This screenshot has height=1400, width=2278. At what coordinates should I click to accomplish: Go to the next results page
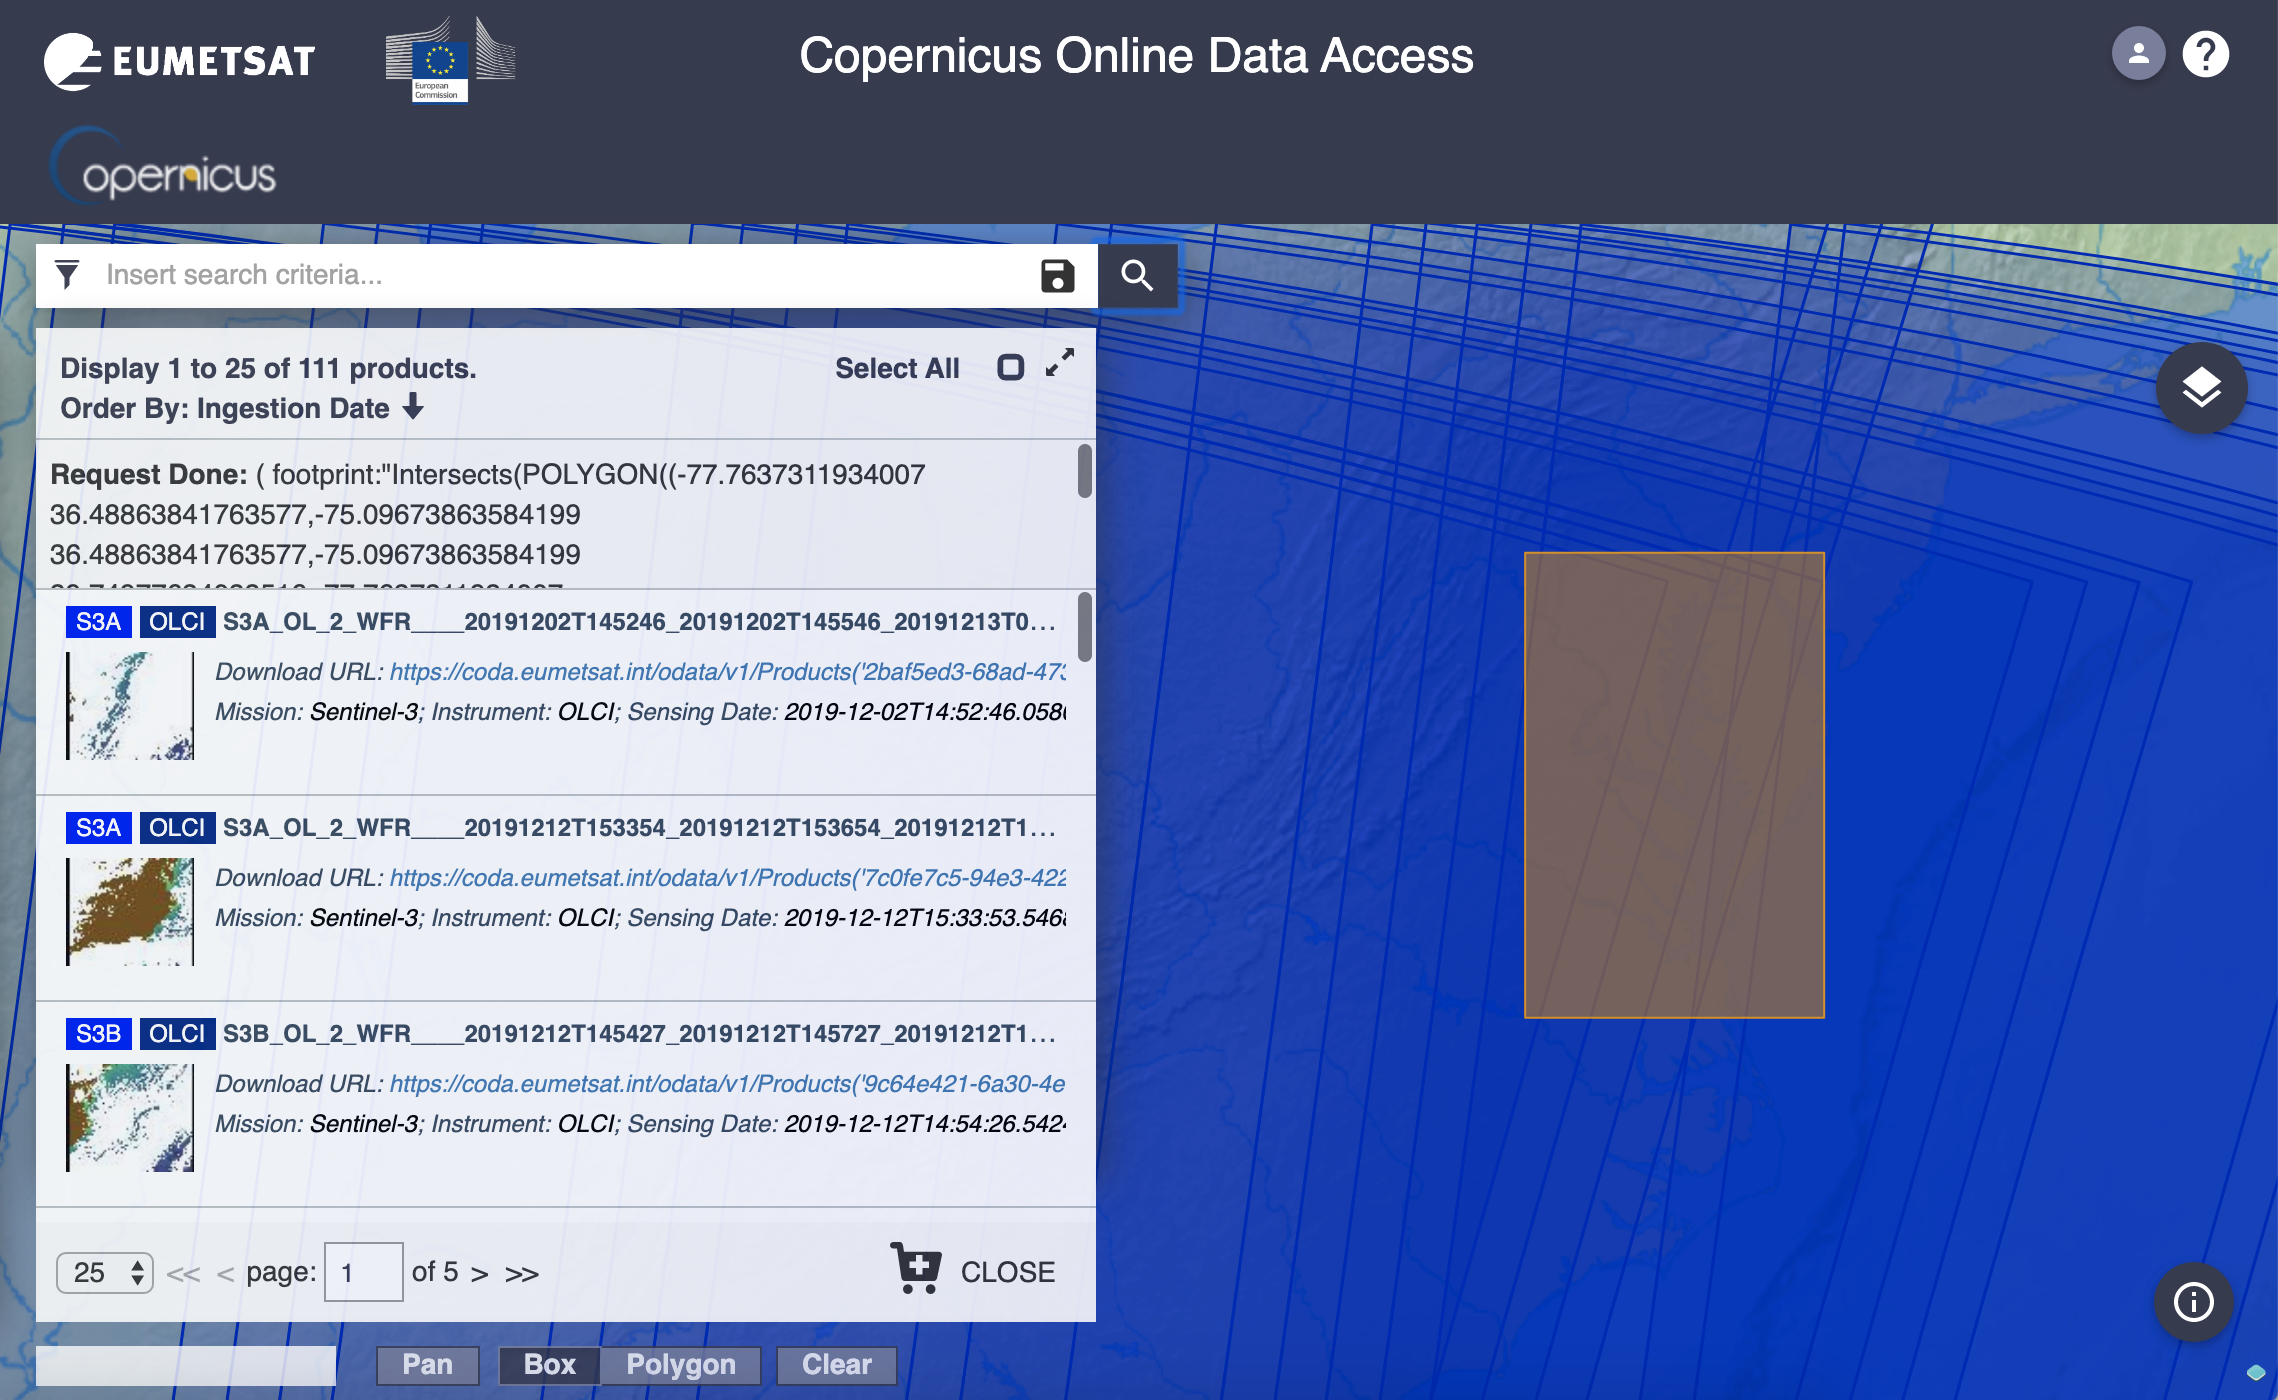[x=480, y=1274]
